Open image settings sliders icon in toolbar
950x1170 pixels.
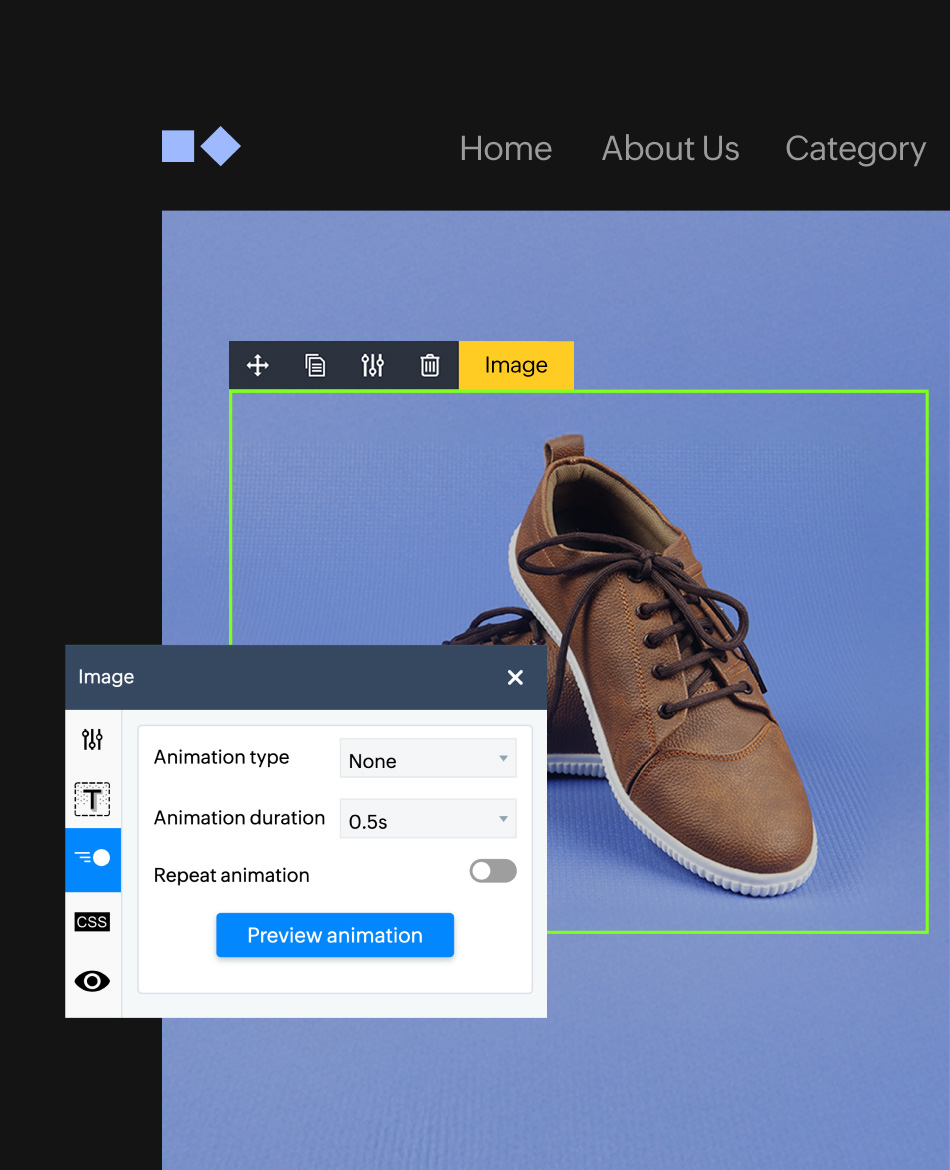pyautogui.click(x=372, y=365)
